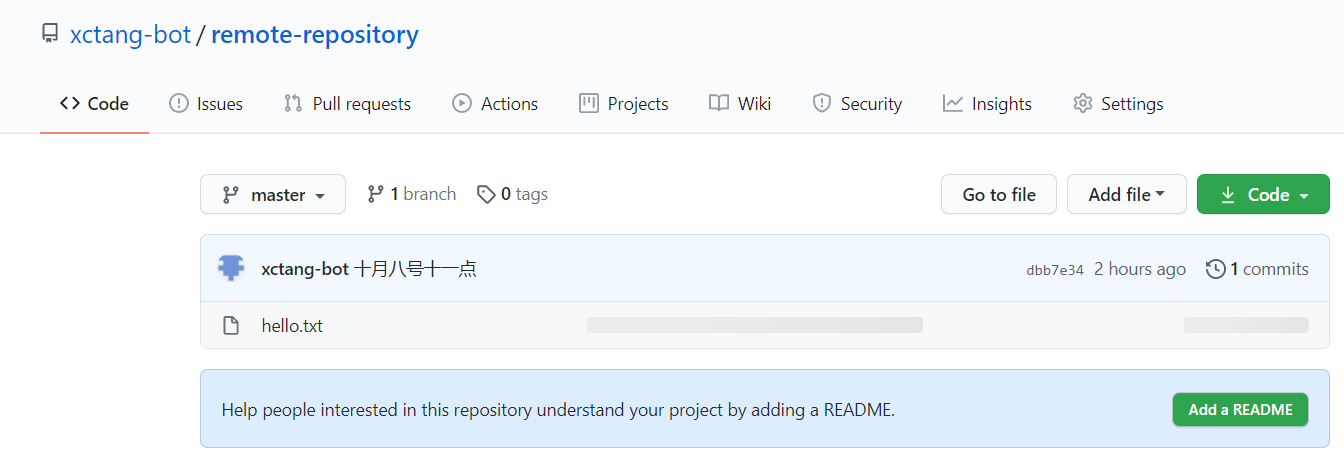The width and height of the screenshot is (1344, 475).
Task: Click the Security shield icon
Action: coord(822,104)
